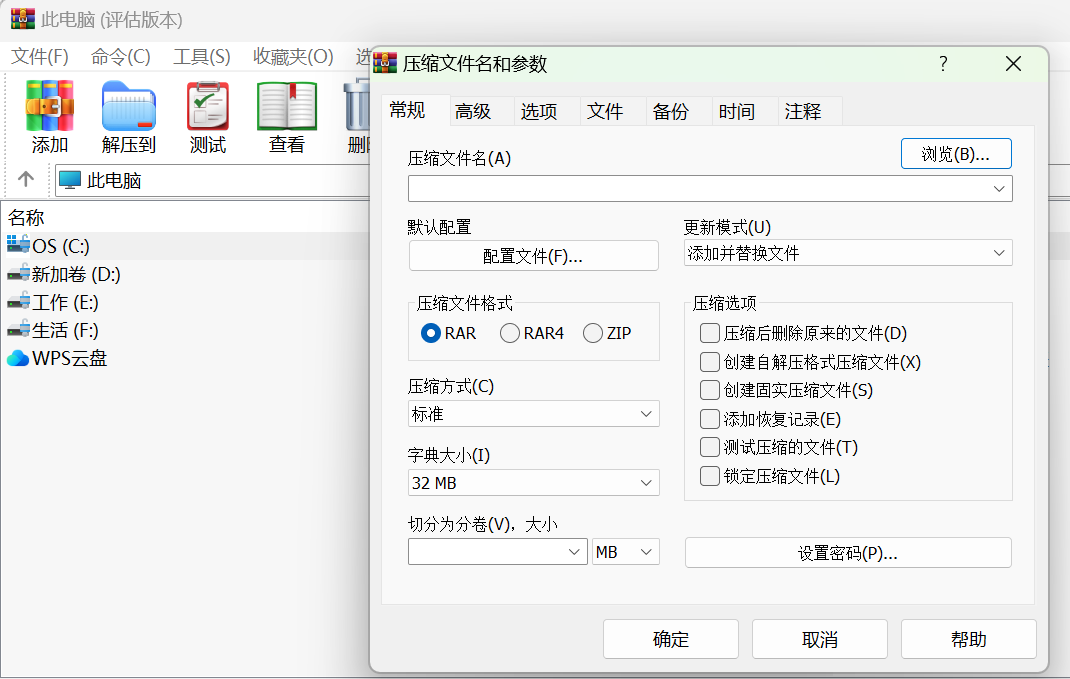The width and height of the screenshot is (1070, 679).
Task: Select the ZIP archive format radio button
Action: (593, 334)
